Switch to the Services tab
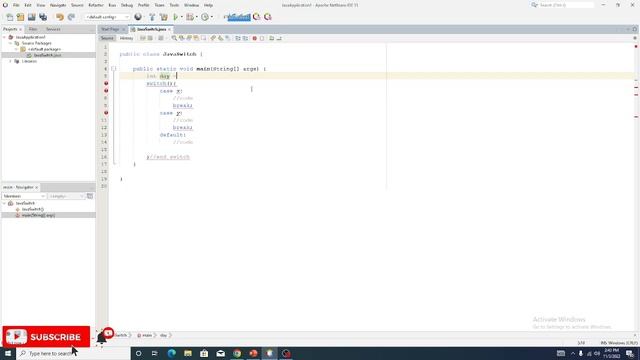This screenshot has width=640, height=360. click(53, 29)
